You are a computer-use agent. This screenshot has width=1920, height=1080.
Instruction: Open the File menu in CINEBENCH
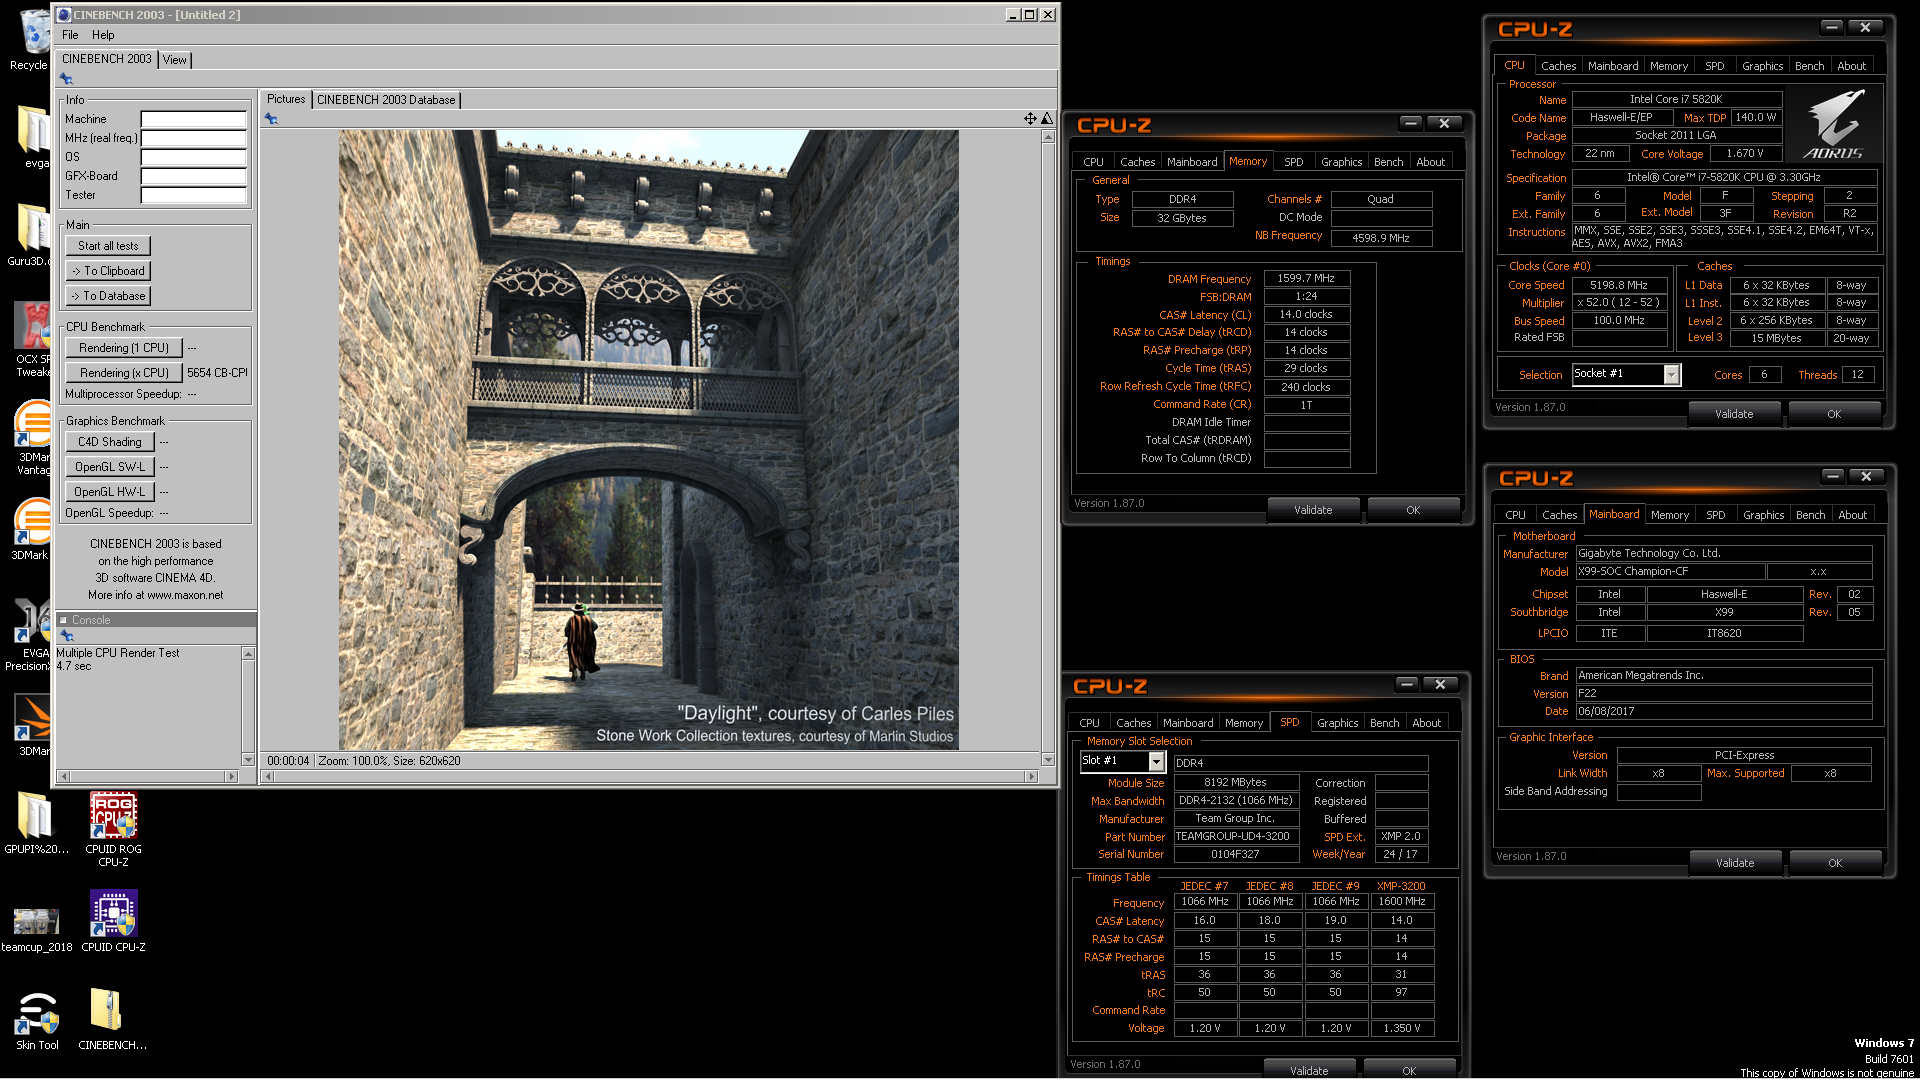70,34
